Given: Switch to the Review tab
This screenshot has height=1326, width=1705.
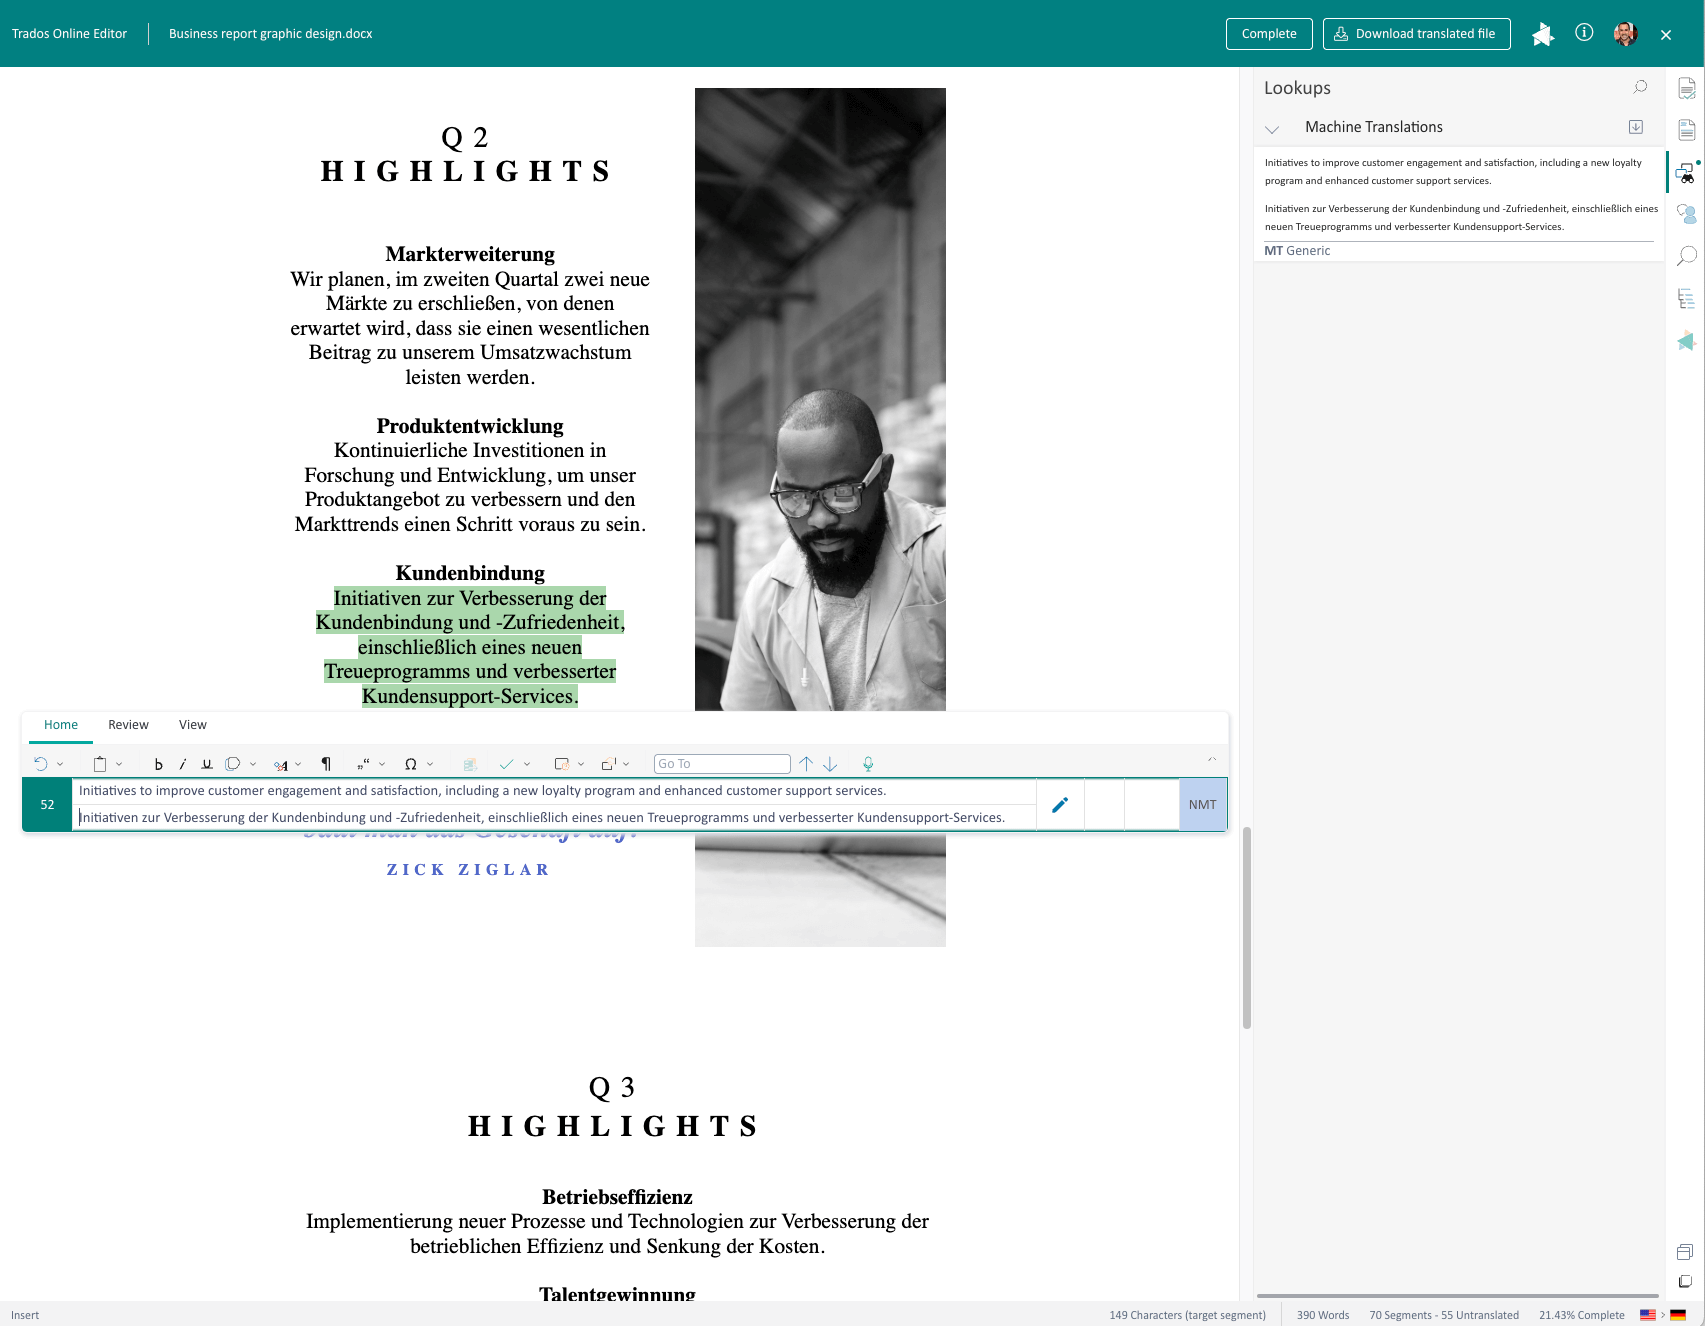Looking at the screenshot, I should coord(128,725).
